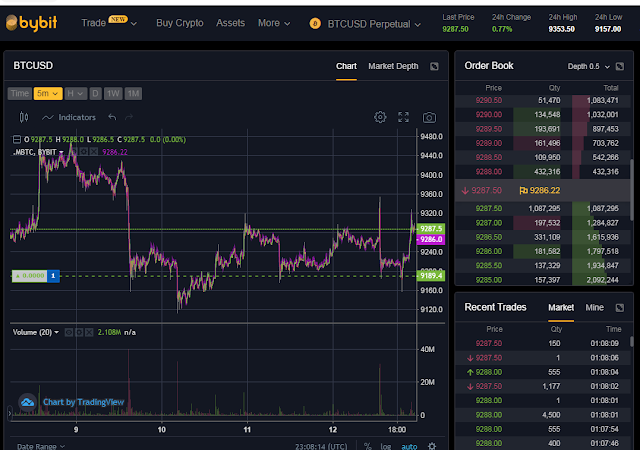Select the Mine trades tab
This screenshot has height=450, width=640.
594,307
